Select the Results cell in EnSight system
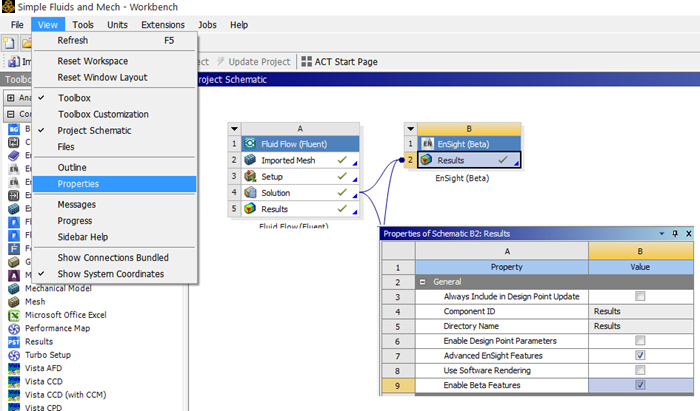This screenshot has width=700, height=411. 469,160
